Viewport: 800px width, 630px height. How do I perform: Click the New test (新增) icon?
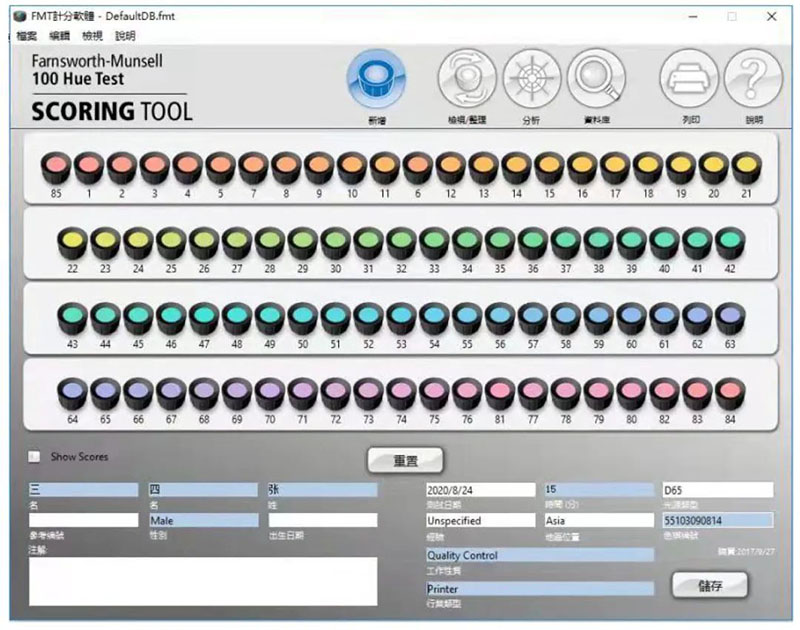point(376,79)
